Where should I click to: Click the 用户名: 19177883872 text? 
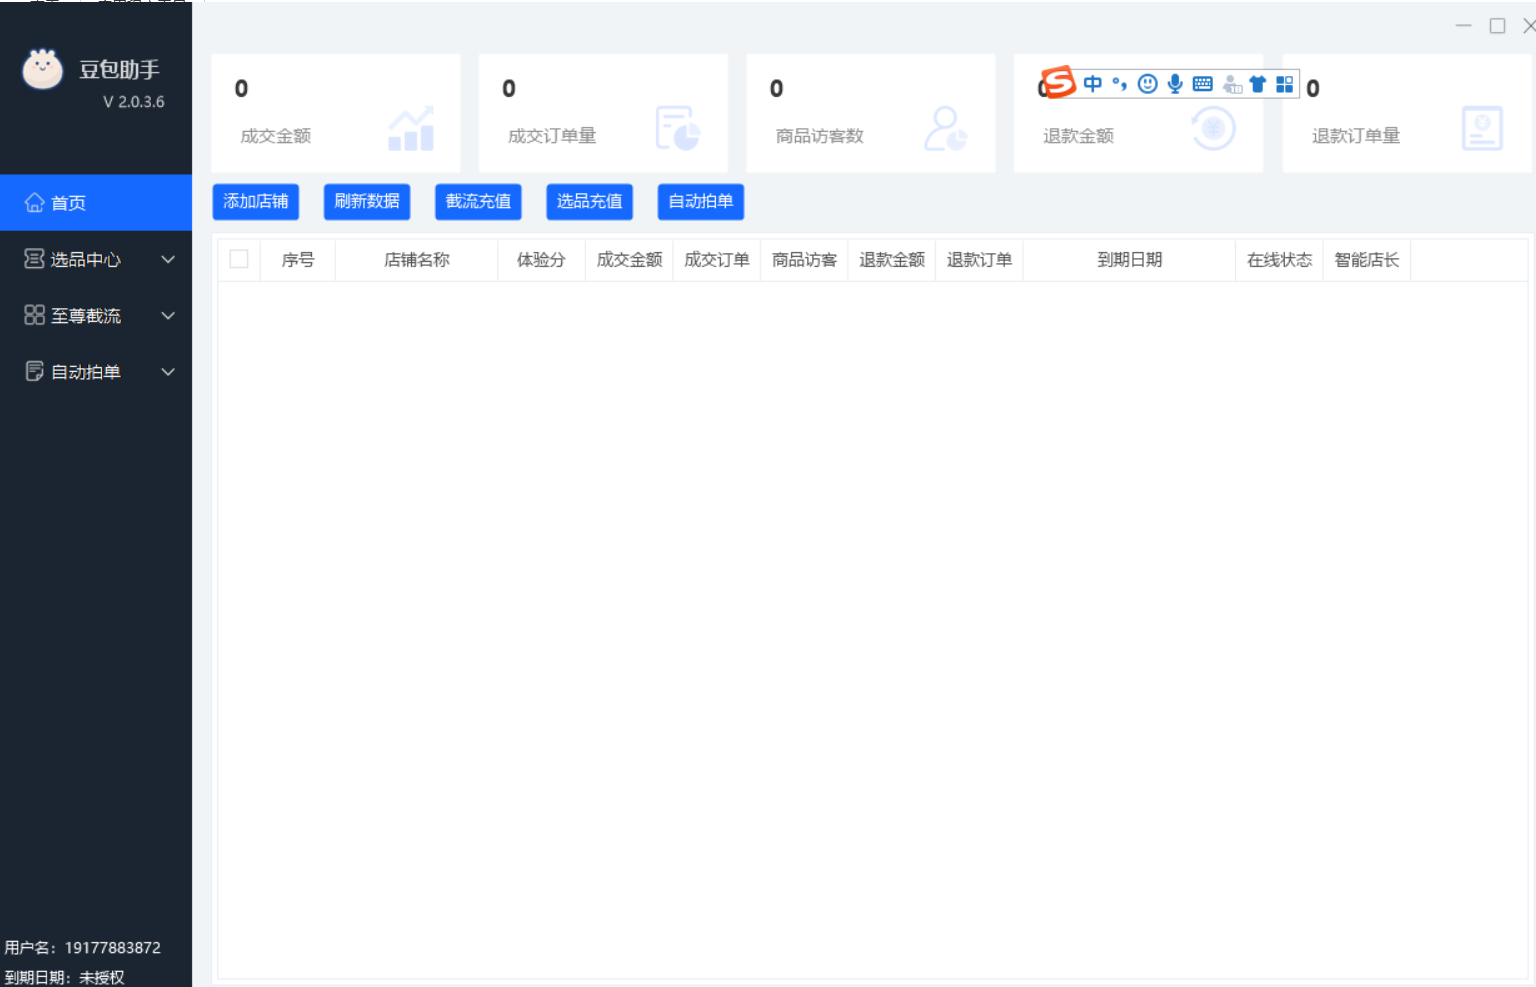[82, 947]
